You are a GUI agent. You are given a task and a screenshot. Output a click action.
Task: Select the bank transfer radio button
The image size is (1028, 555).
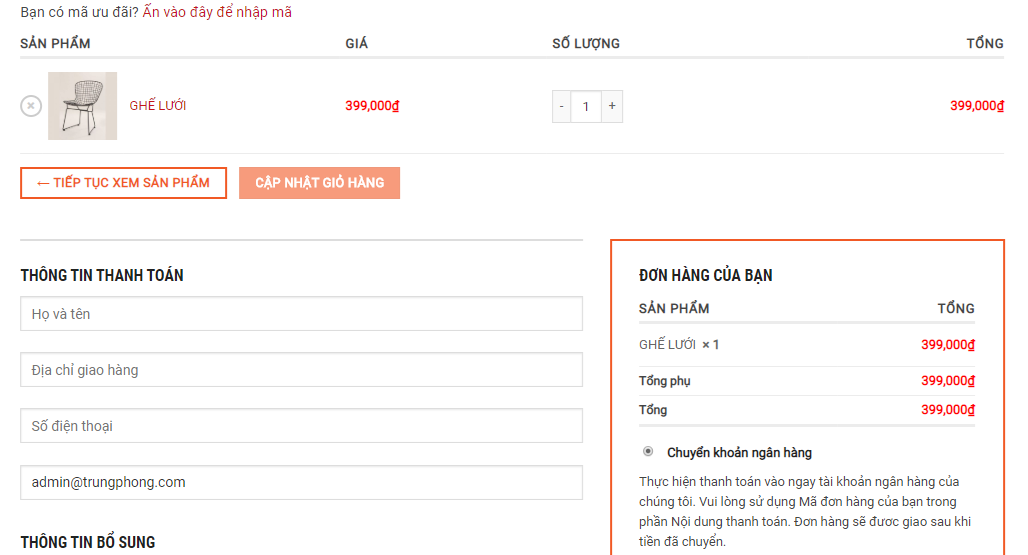point(648,452)
